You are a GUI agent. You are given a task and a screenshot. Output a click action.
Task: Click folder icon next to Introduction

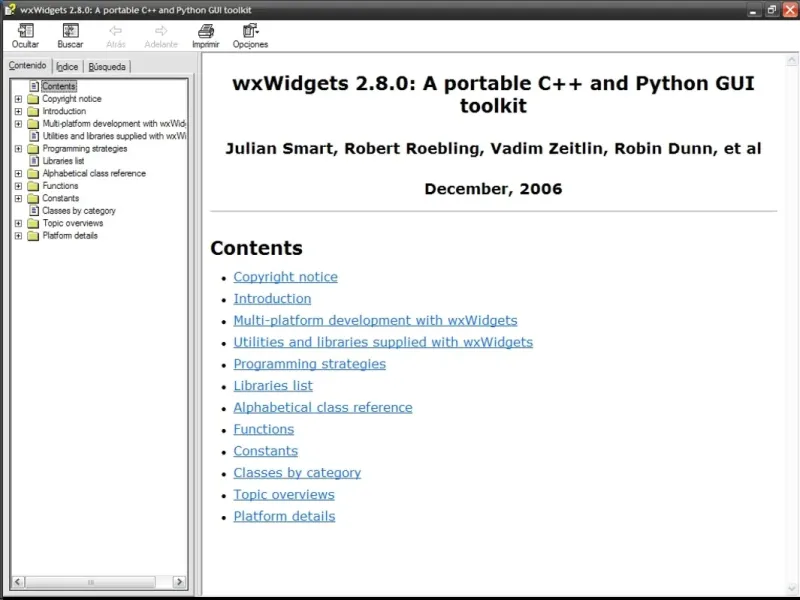pyautogui.click(x=33, y=111)
